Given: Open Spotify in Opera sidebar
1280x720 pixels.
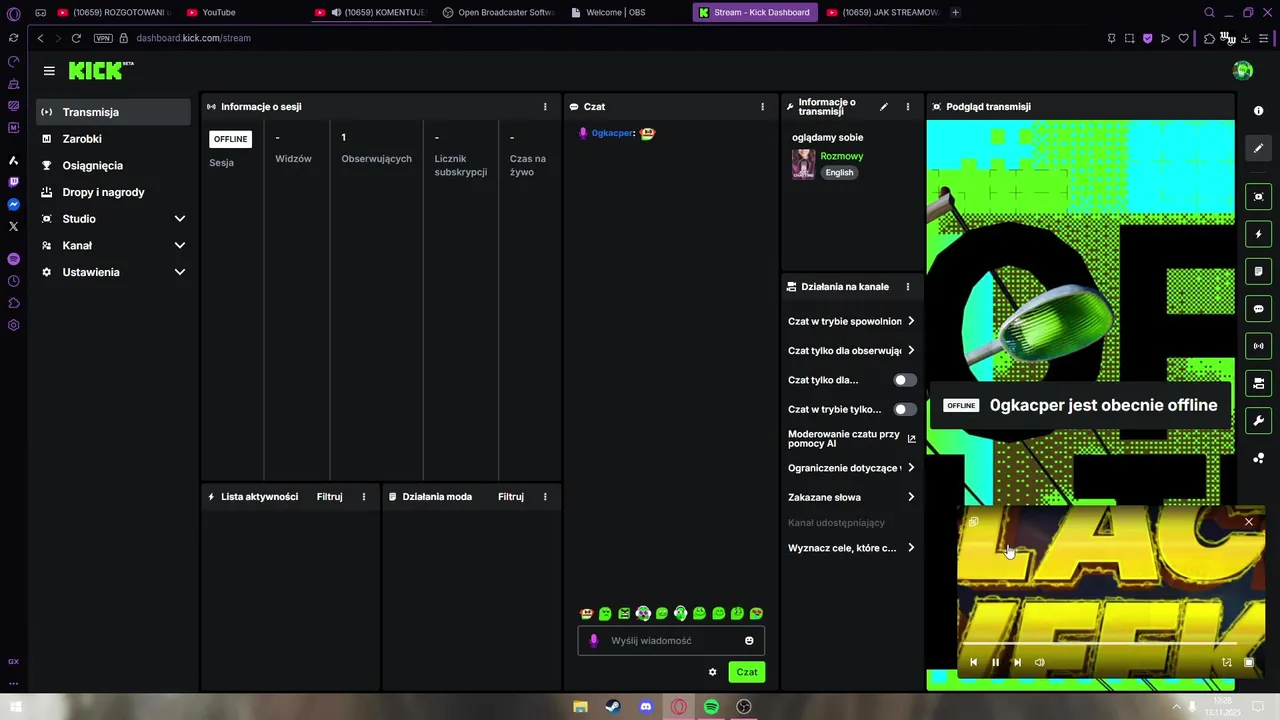Looking at the screenshot, I should 13,259.
